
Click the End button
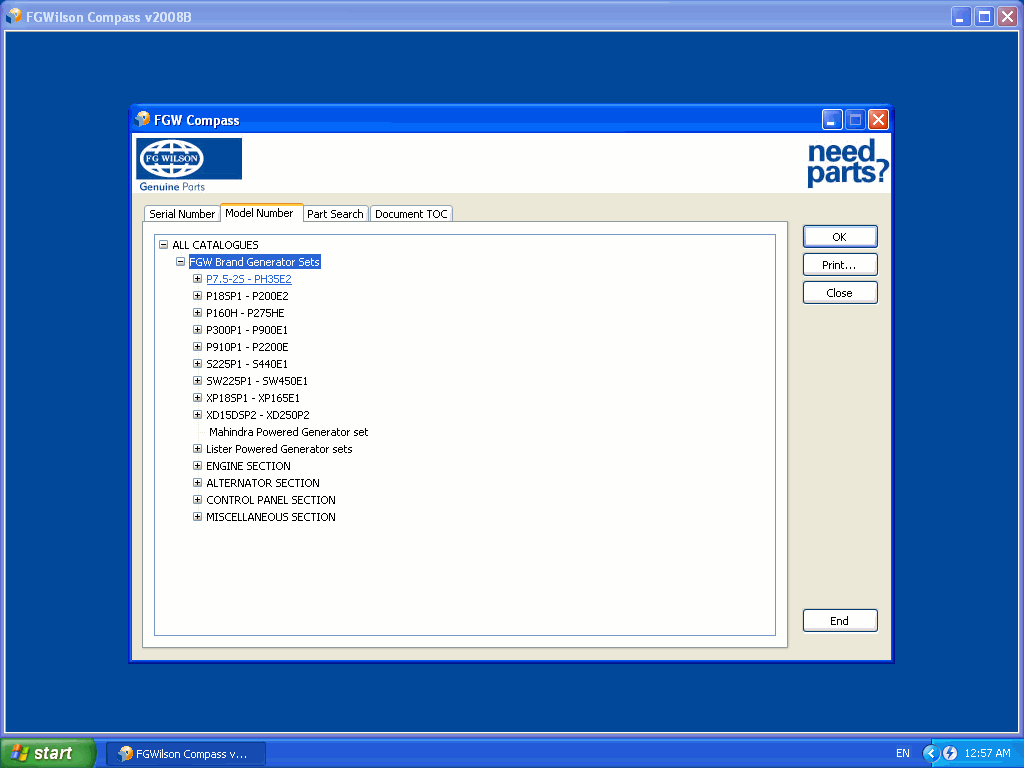coord(839,621)
